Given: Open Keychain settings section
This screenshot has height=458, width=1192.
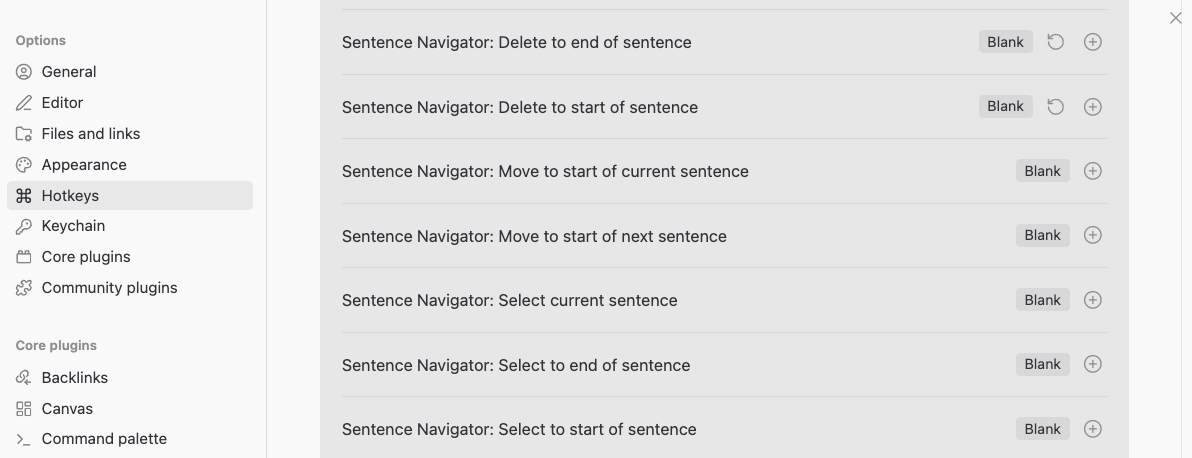Looking at the screenshot, I should 73,226.
